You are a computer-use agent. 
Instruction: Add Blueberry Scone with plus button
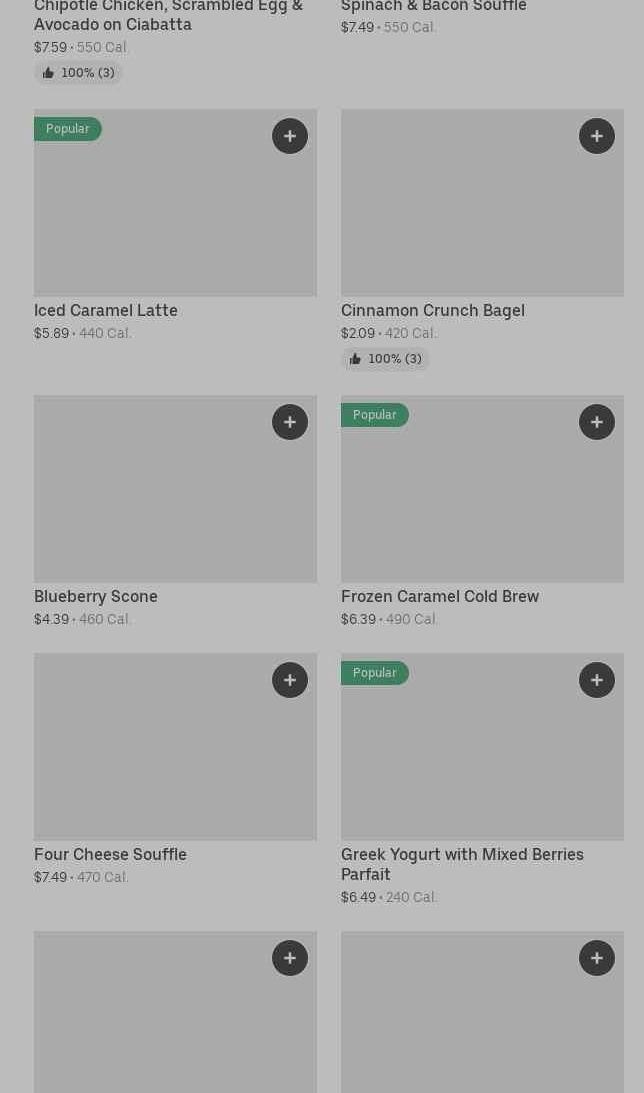[x=290, y=422]
